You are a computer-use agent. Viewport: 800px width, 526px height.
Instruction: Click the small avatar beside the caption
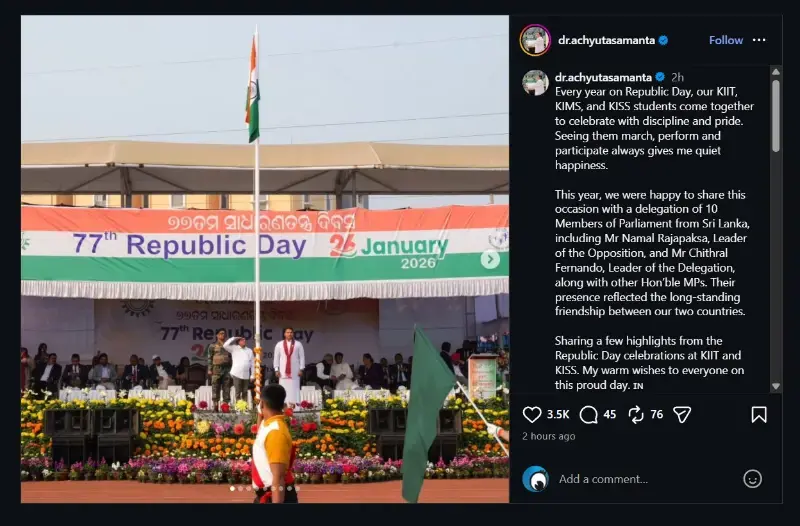pos(535,82)
